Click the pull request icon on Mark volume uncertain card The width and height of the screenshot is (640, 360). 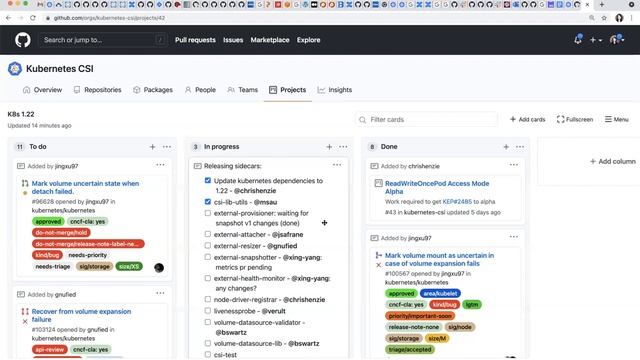pyautogui.click(x=25, y=184)
